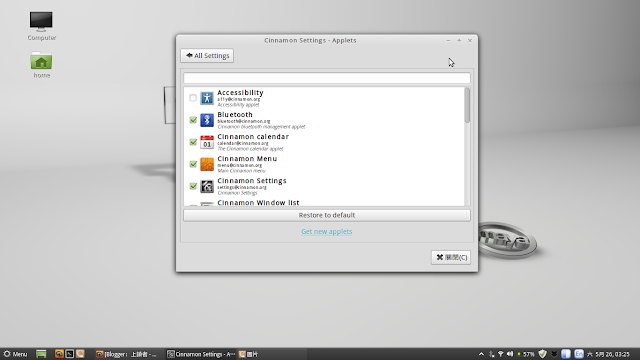640x360 pixels.
Task: Click the close button with X icon
Action: [x=451, y=257]
